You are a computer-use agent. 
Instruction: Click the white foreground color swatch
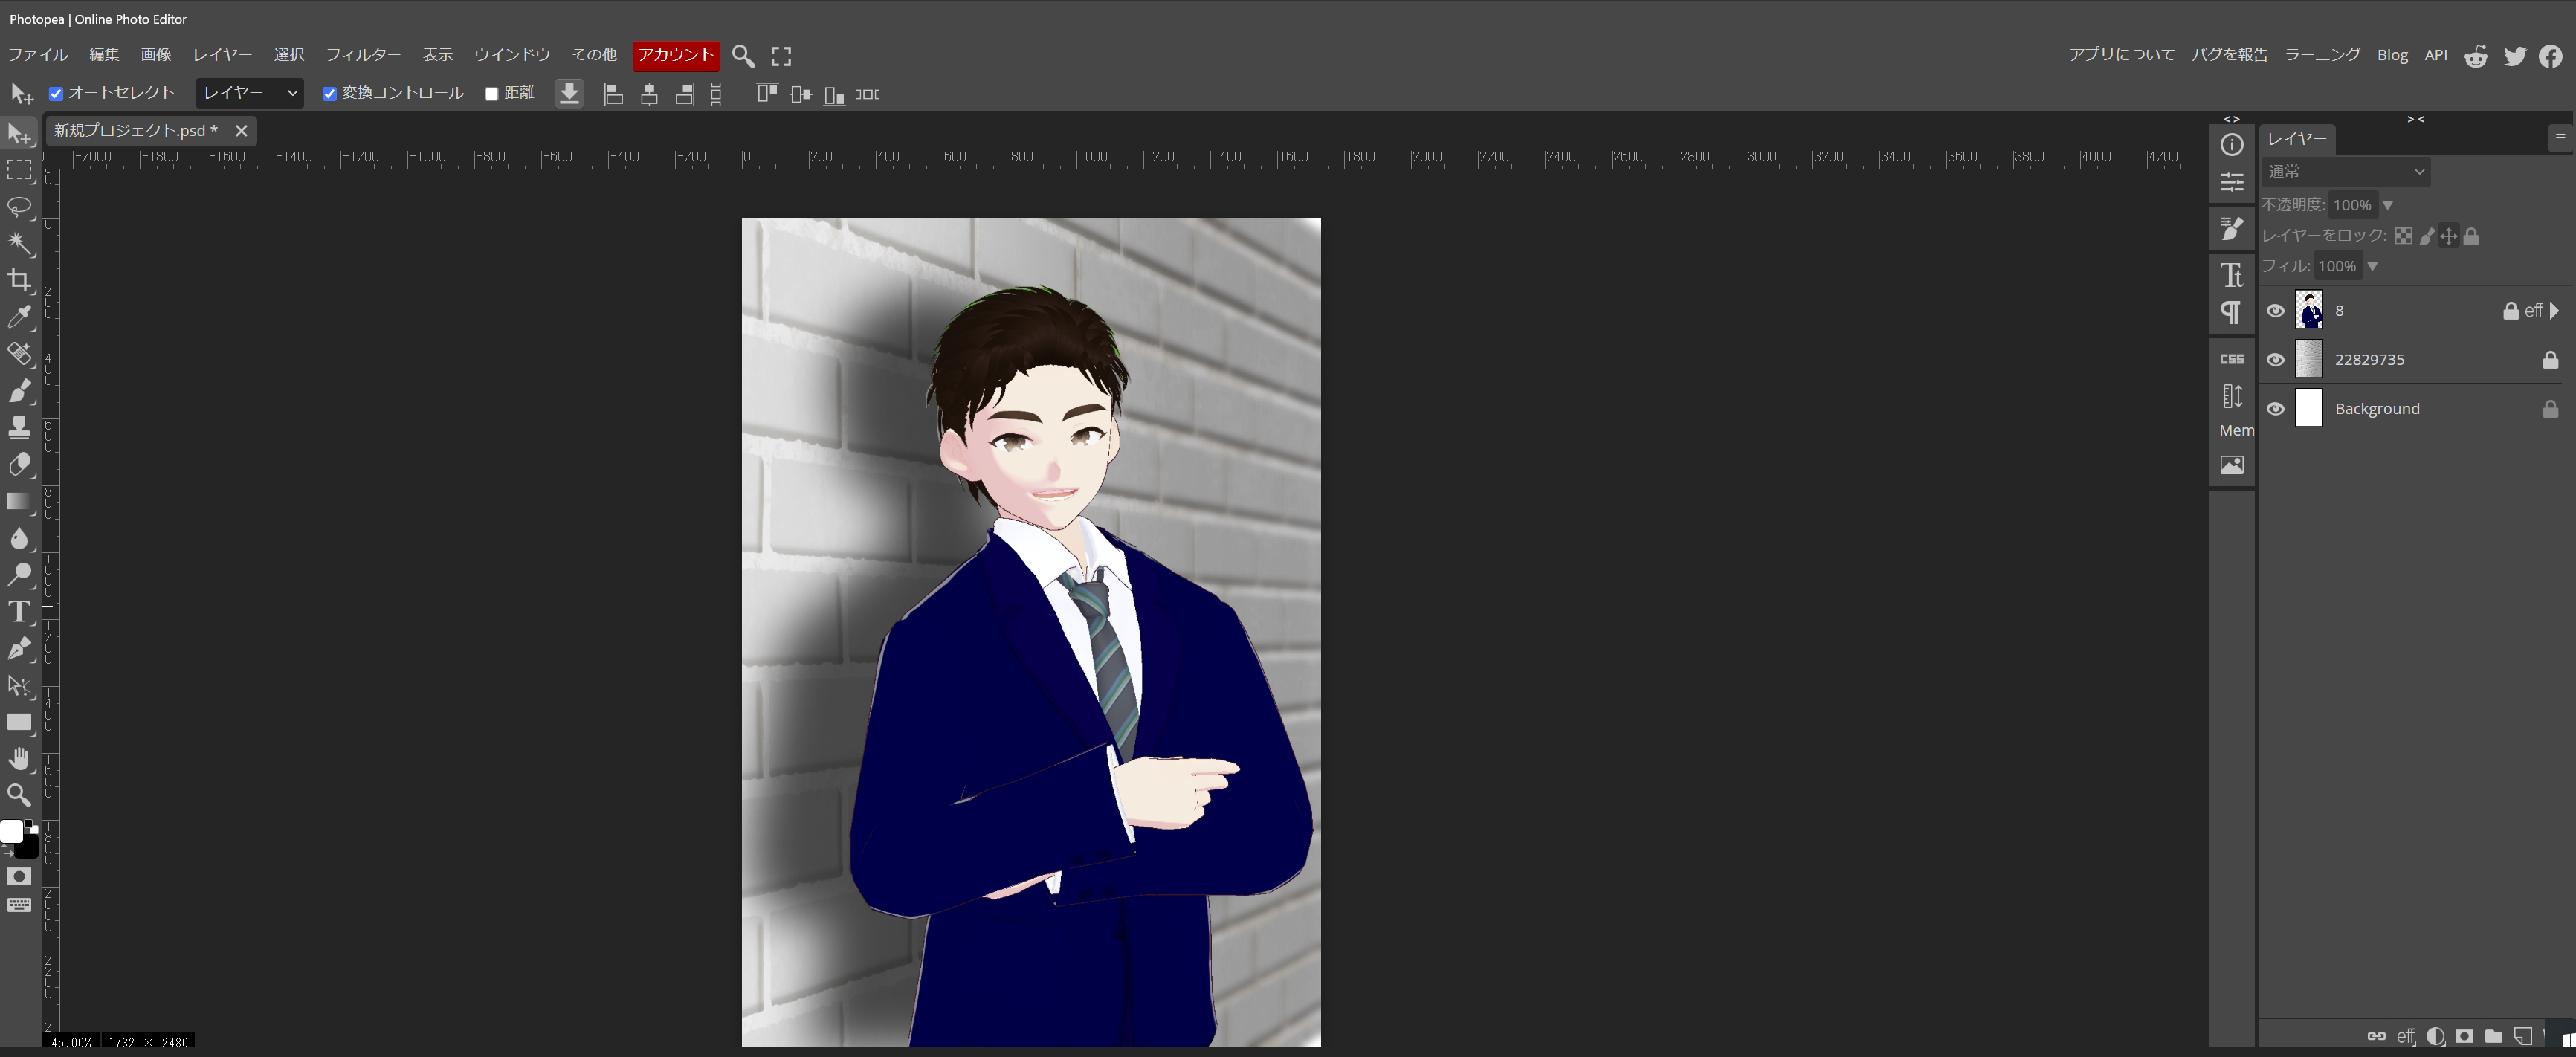pos(10,831)
